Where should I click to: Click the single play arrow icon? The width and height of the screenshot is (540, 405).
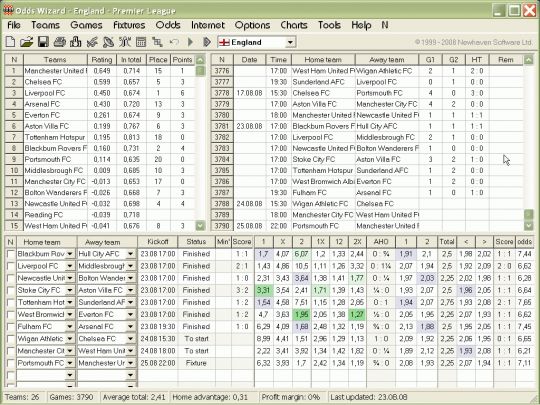point(190,42)
